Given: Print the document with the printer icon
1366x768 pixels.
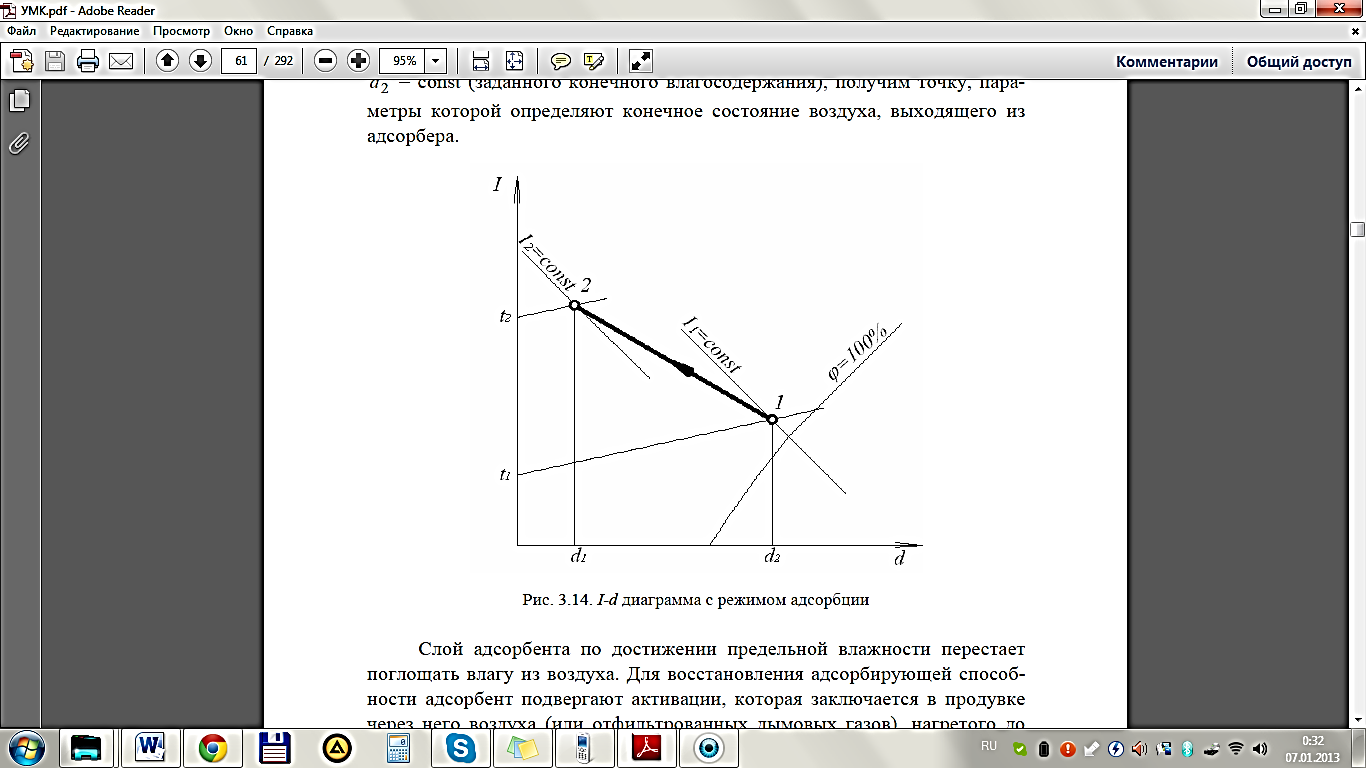Looking at the screenshot, I should (x=88, y=61).
